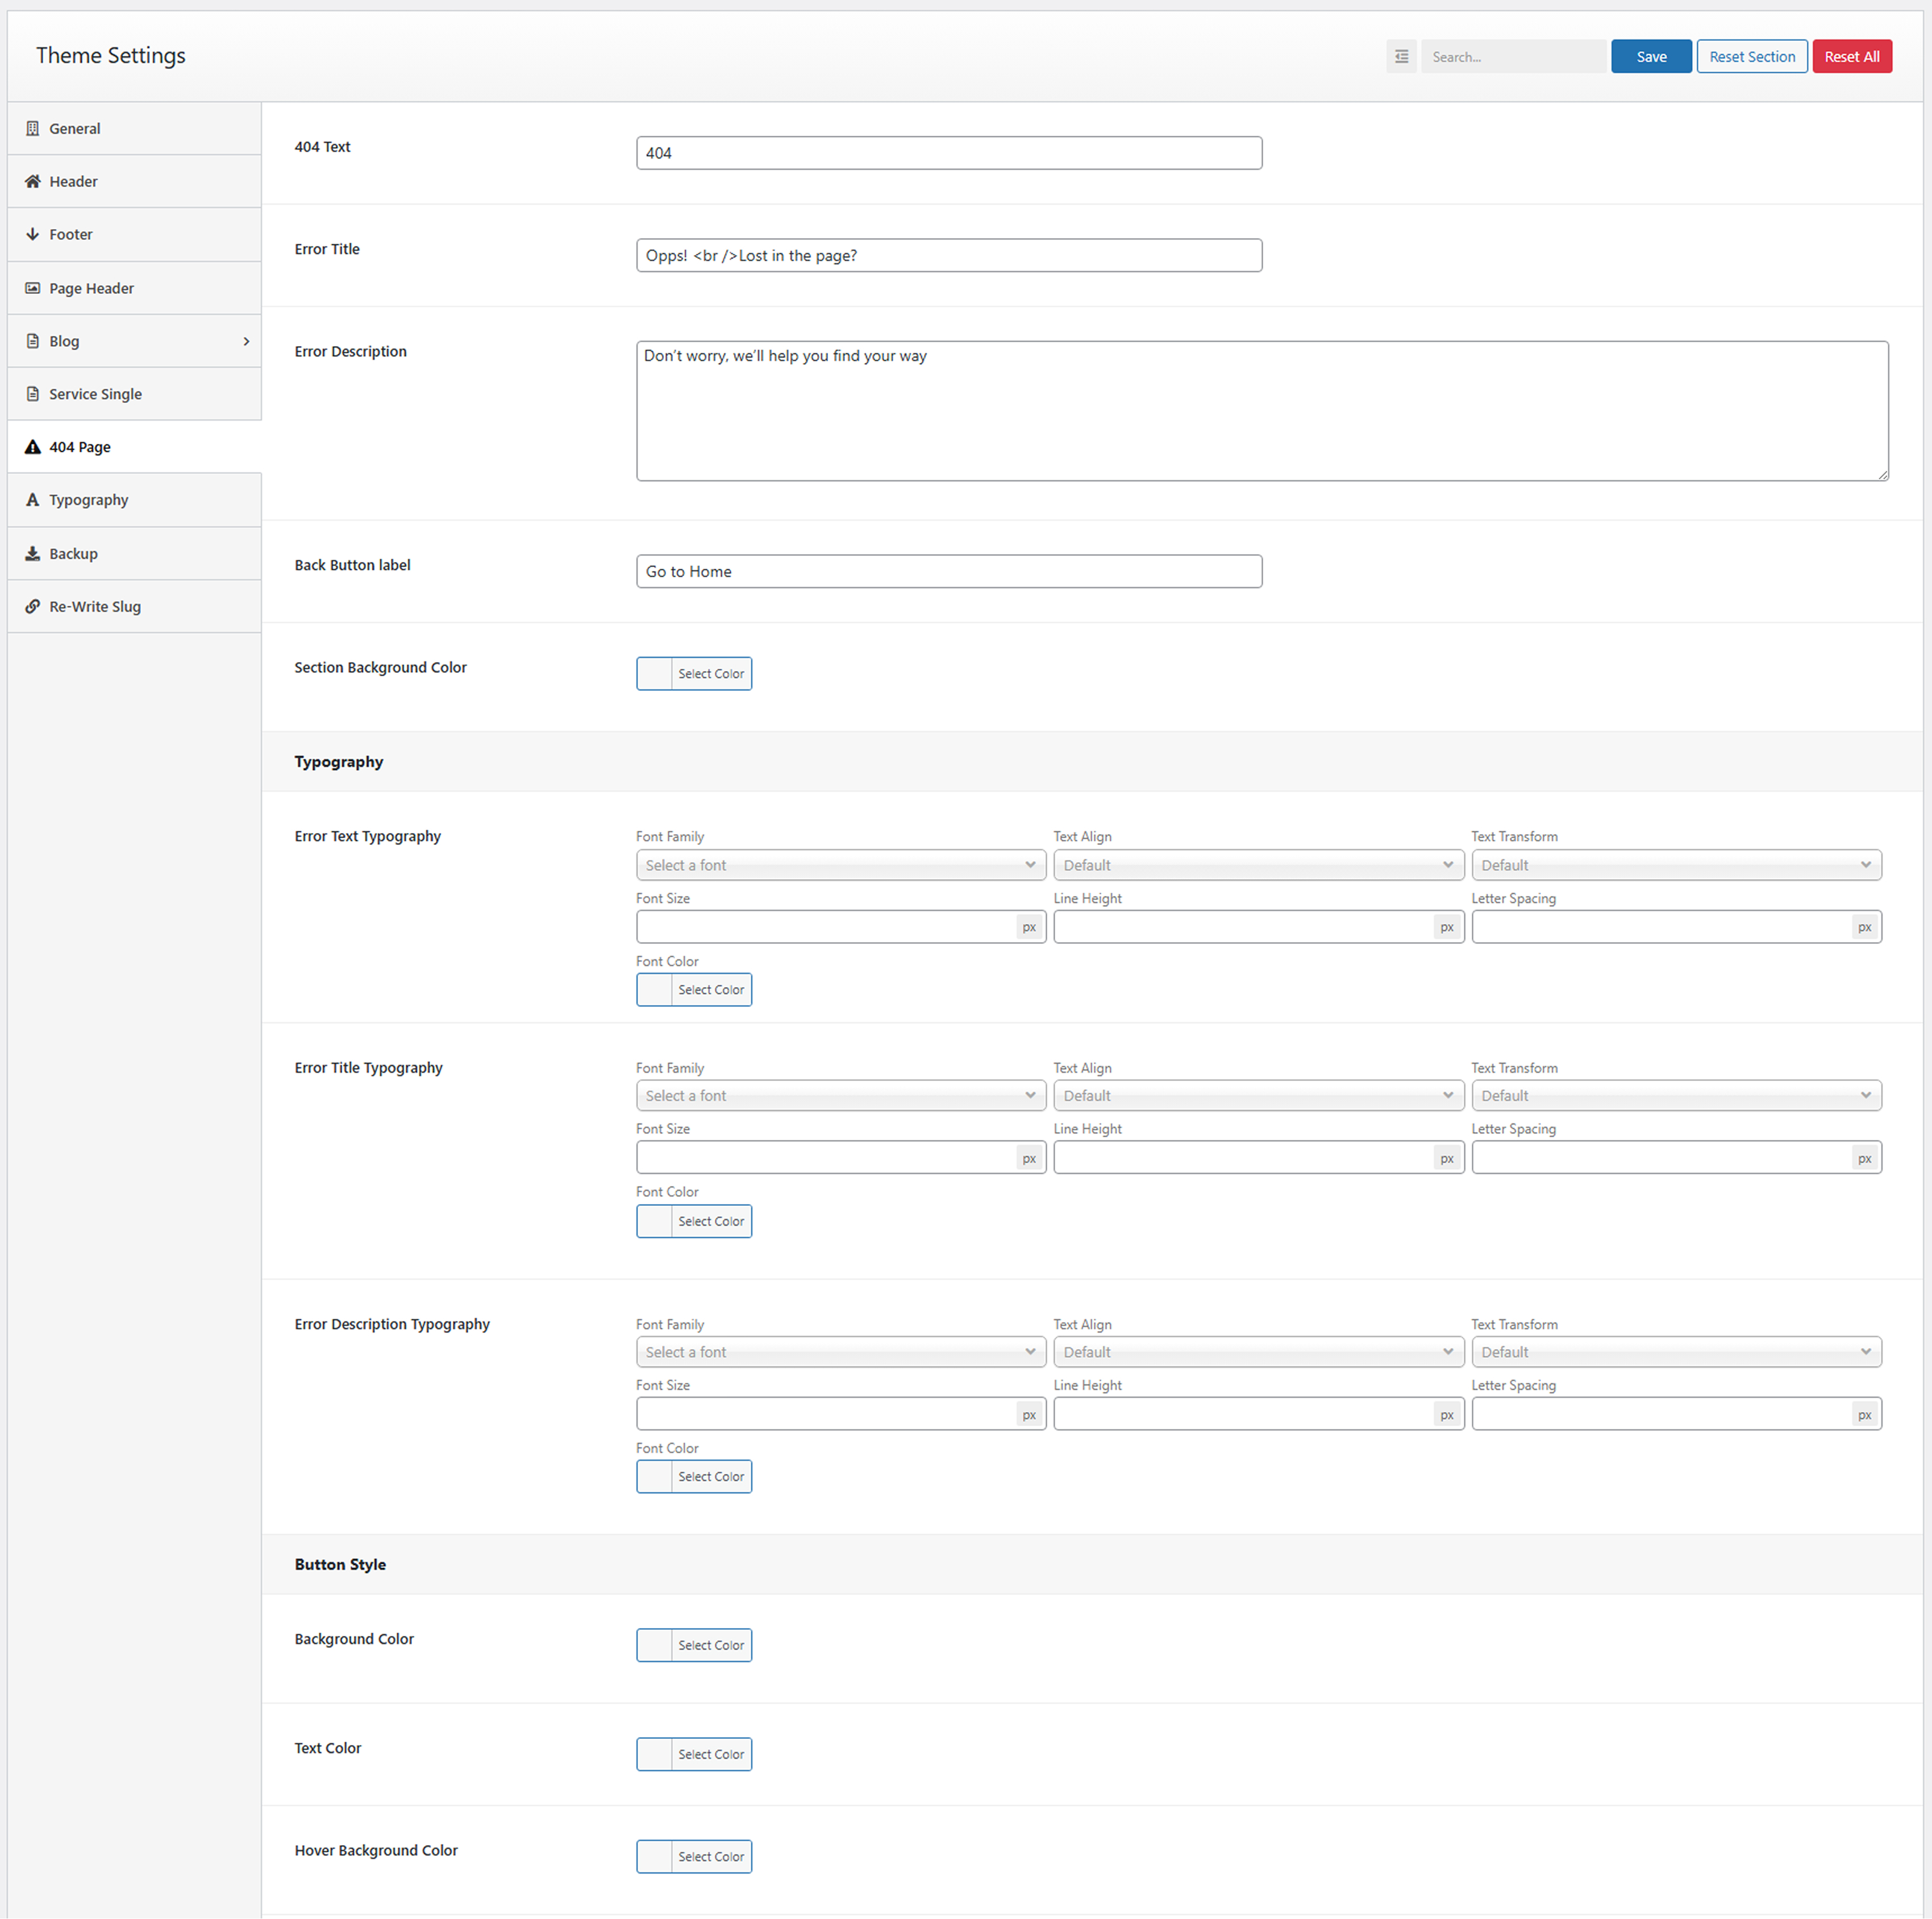Open Error Description Typography Text Transform dropdown
The width and height of the screenshot is (1932, 1919).
[x=1676, y=1352]
